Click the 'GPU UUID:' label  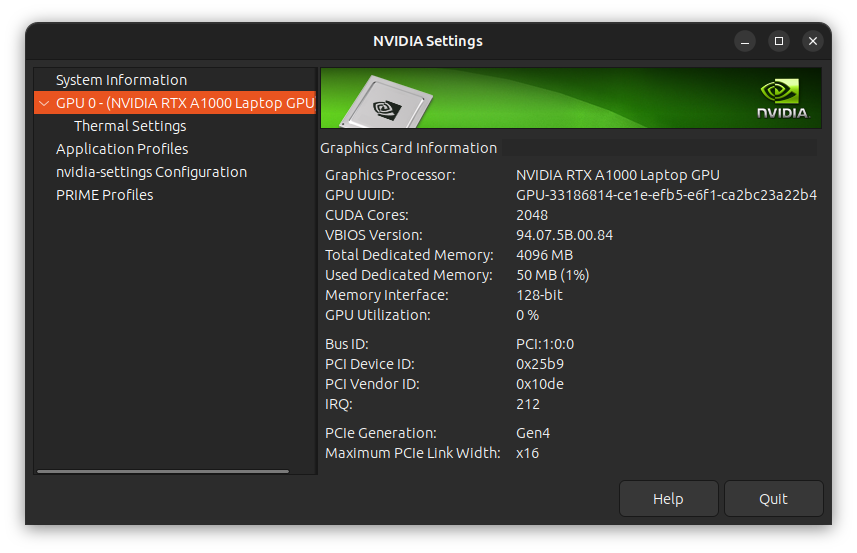pos(360,195)
